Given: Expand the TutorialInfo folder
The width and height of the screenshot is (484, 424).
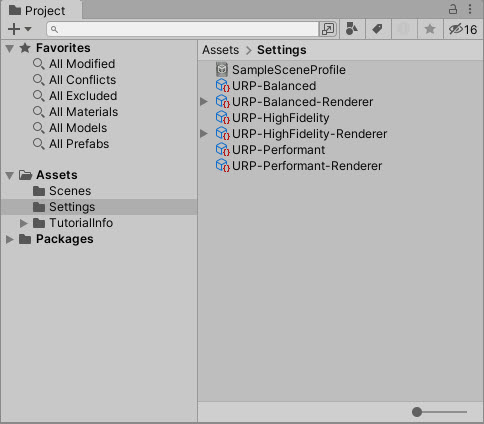Looking at the screenshot, I should (x=23, y=223).
